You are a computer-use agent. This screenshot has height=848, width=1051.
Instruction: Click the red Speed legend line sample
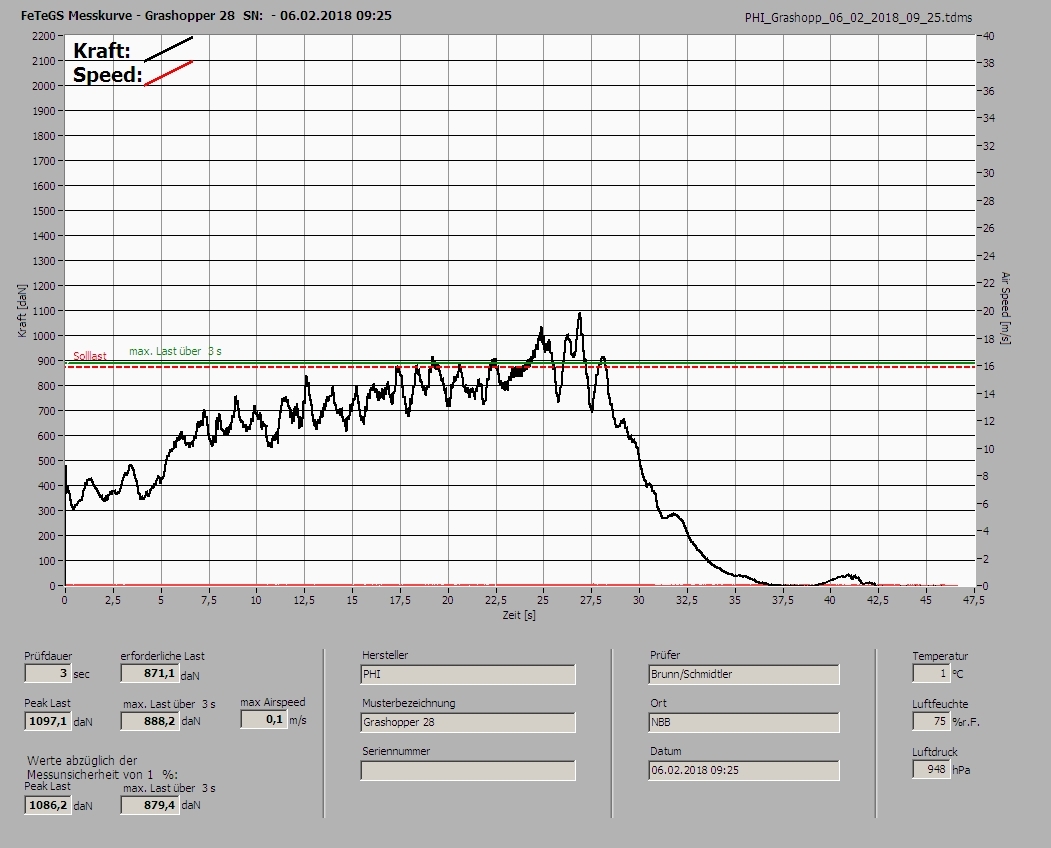pyautogui.click(x=168, y=74)
